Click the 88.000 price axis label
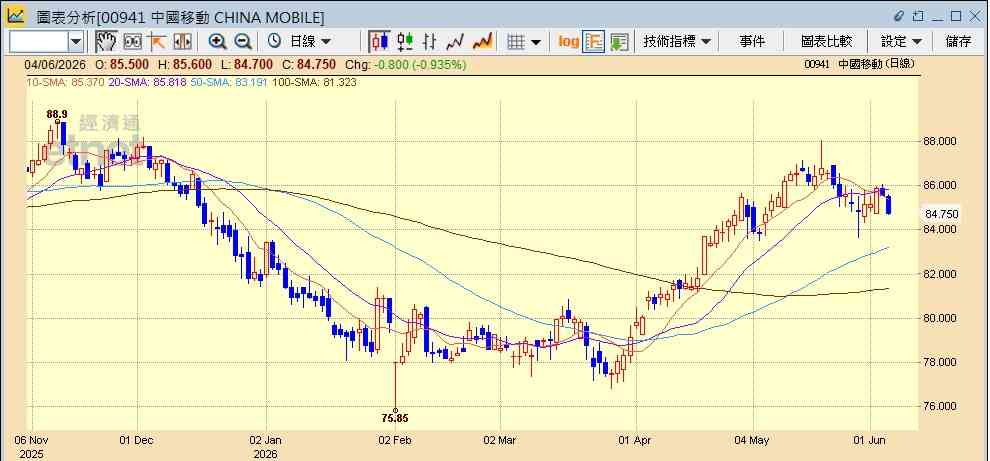Screen dimensions: 990x461 942,141
